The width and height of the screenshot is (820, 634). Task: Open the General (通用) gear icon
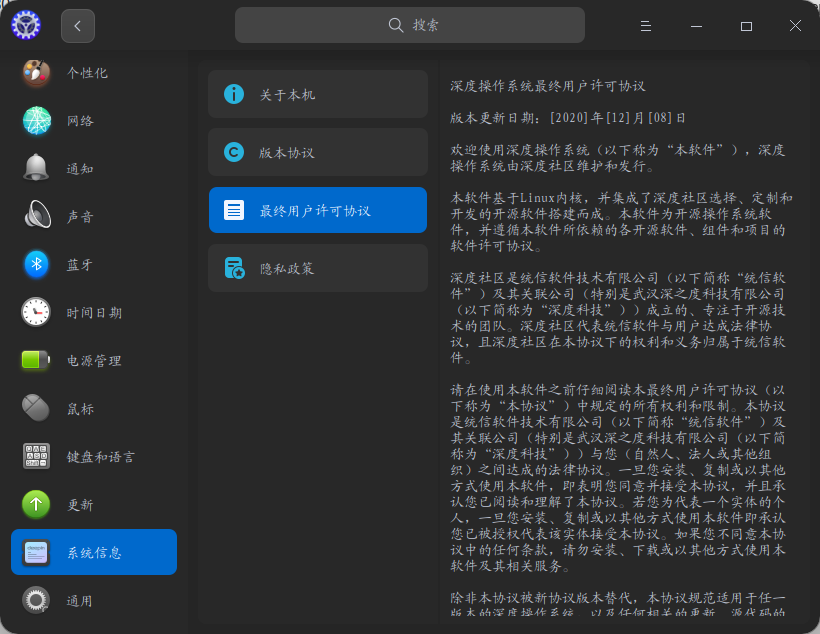point(36,600)
